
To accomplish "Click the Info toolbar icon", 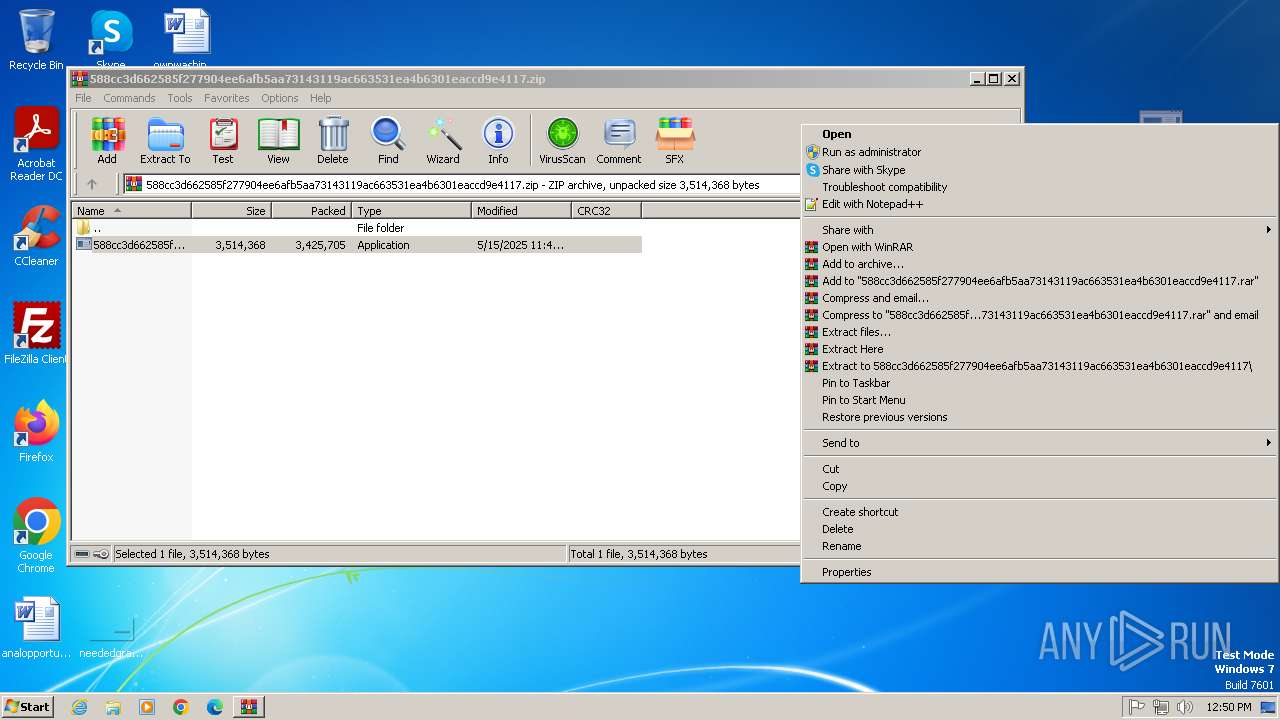I will [x=498, y=141].
